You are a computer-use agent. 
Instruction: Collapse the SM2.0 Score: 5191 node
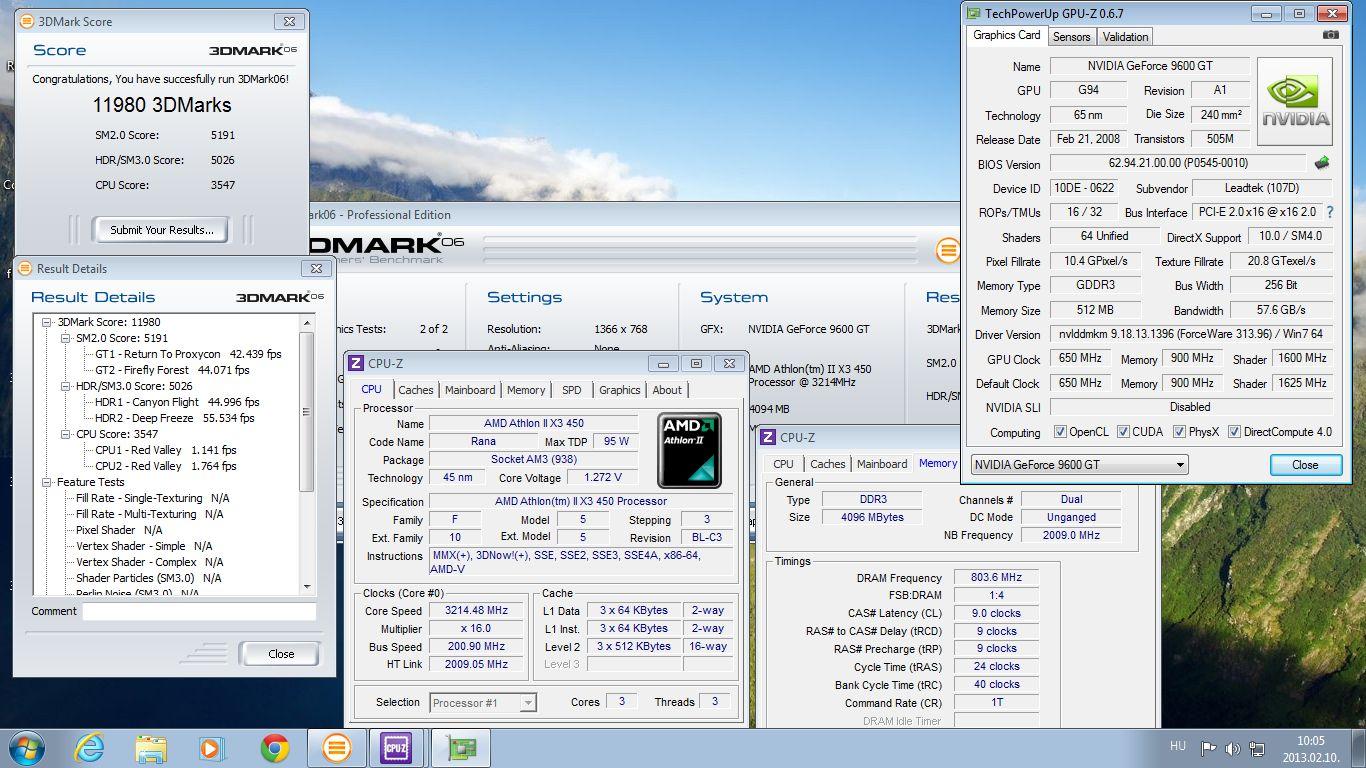click(x=66, y=338)
